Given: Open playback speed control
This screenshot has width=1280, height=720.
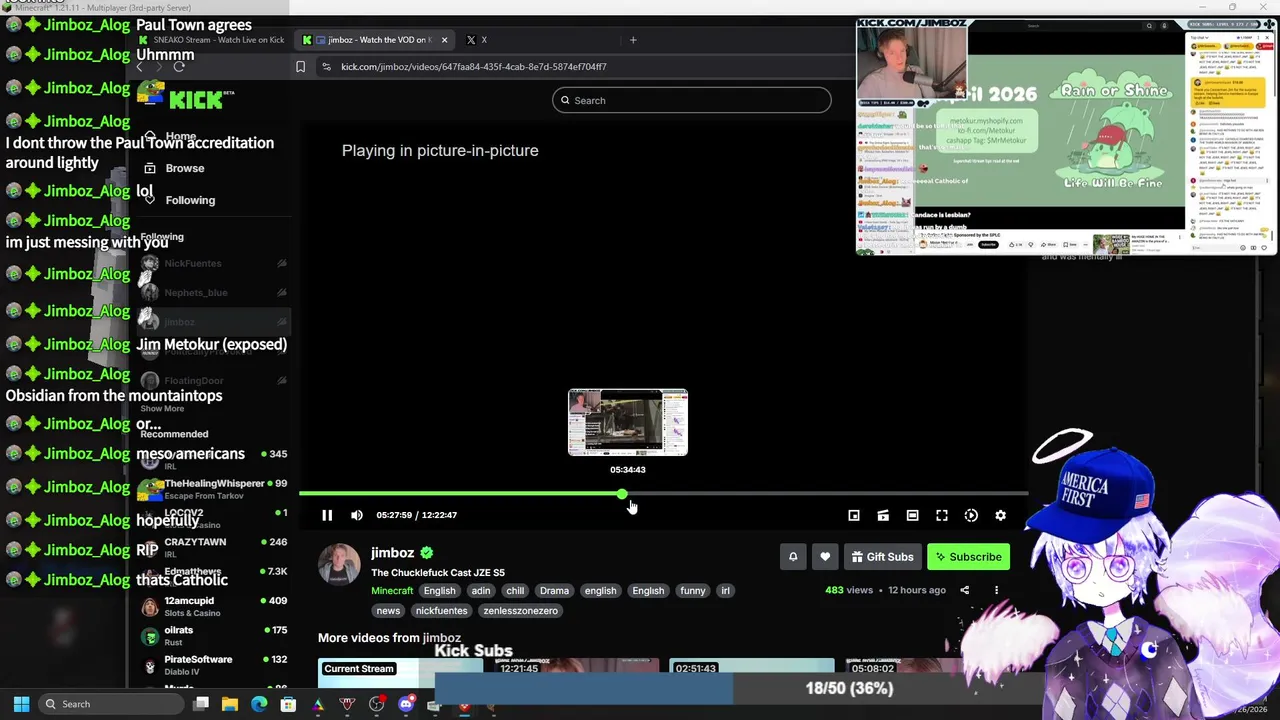Looking at the screenshot, I should click(971, 515).
